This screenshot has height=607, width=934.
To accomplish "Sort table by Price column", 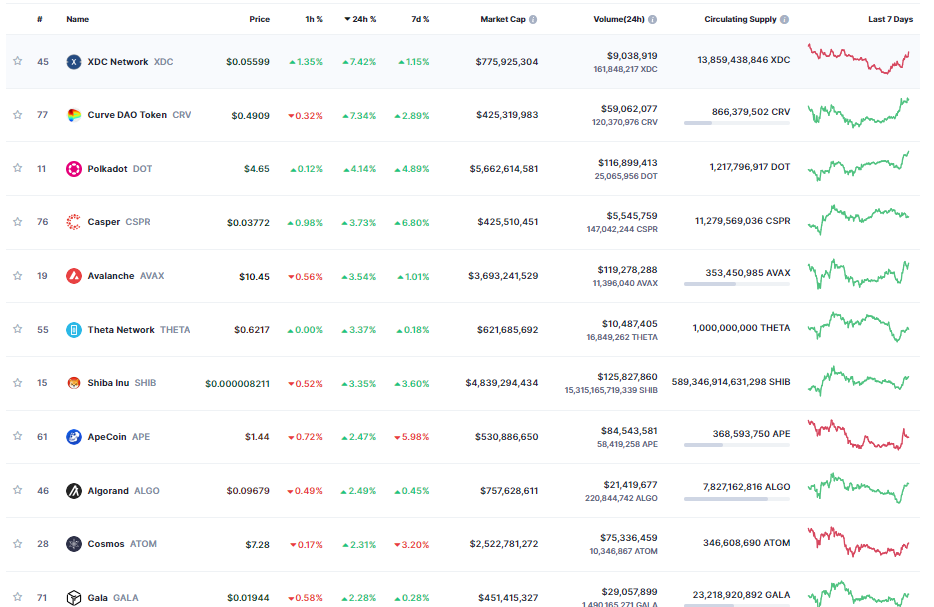I will pos(259,19).
